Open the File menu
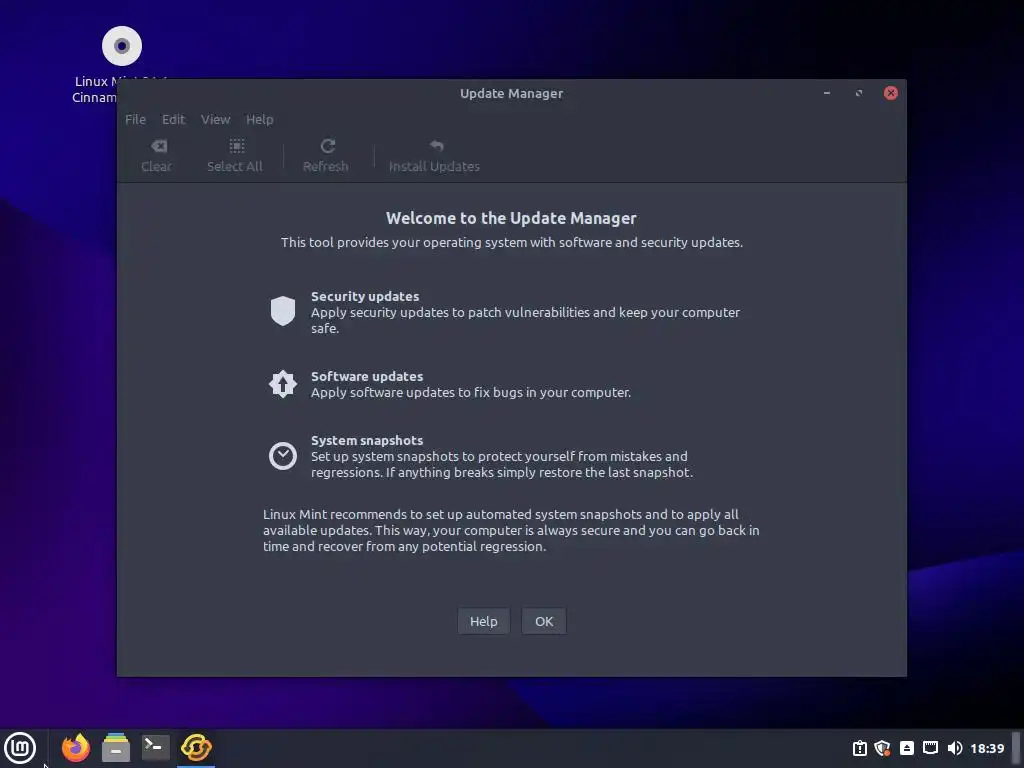This screenshot has height=768, width=1024. tap(135, 120)
